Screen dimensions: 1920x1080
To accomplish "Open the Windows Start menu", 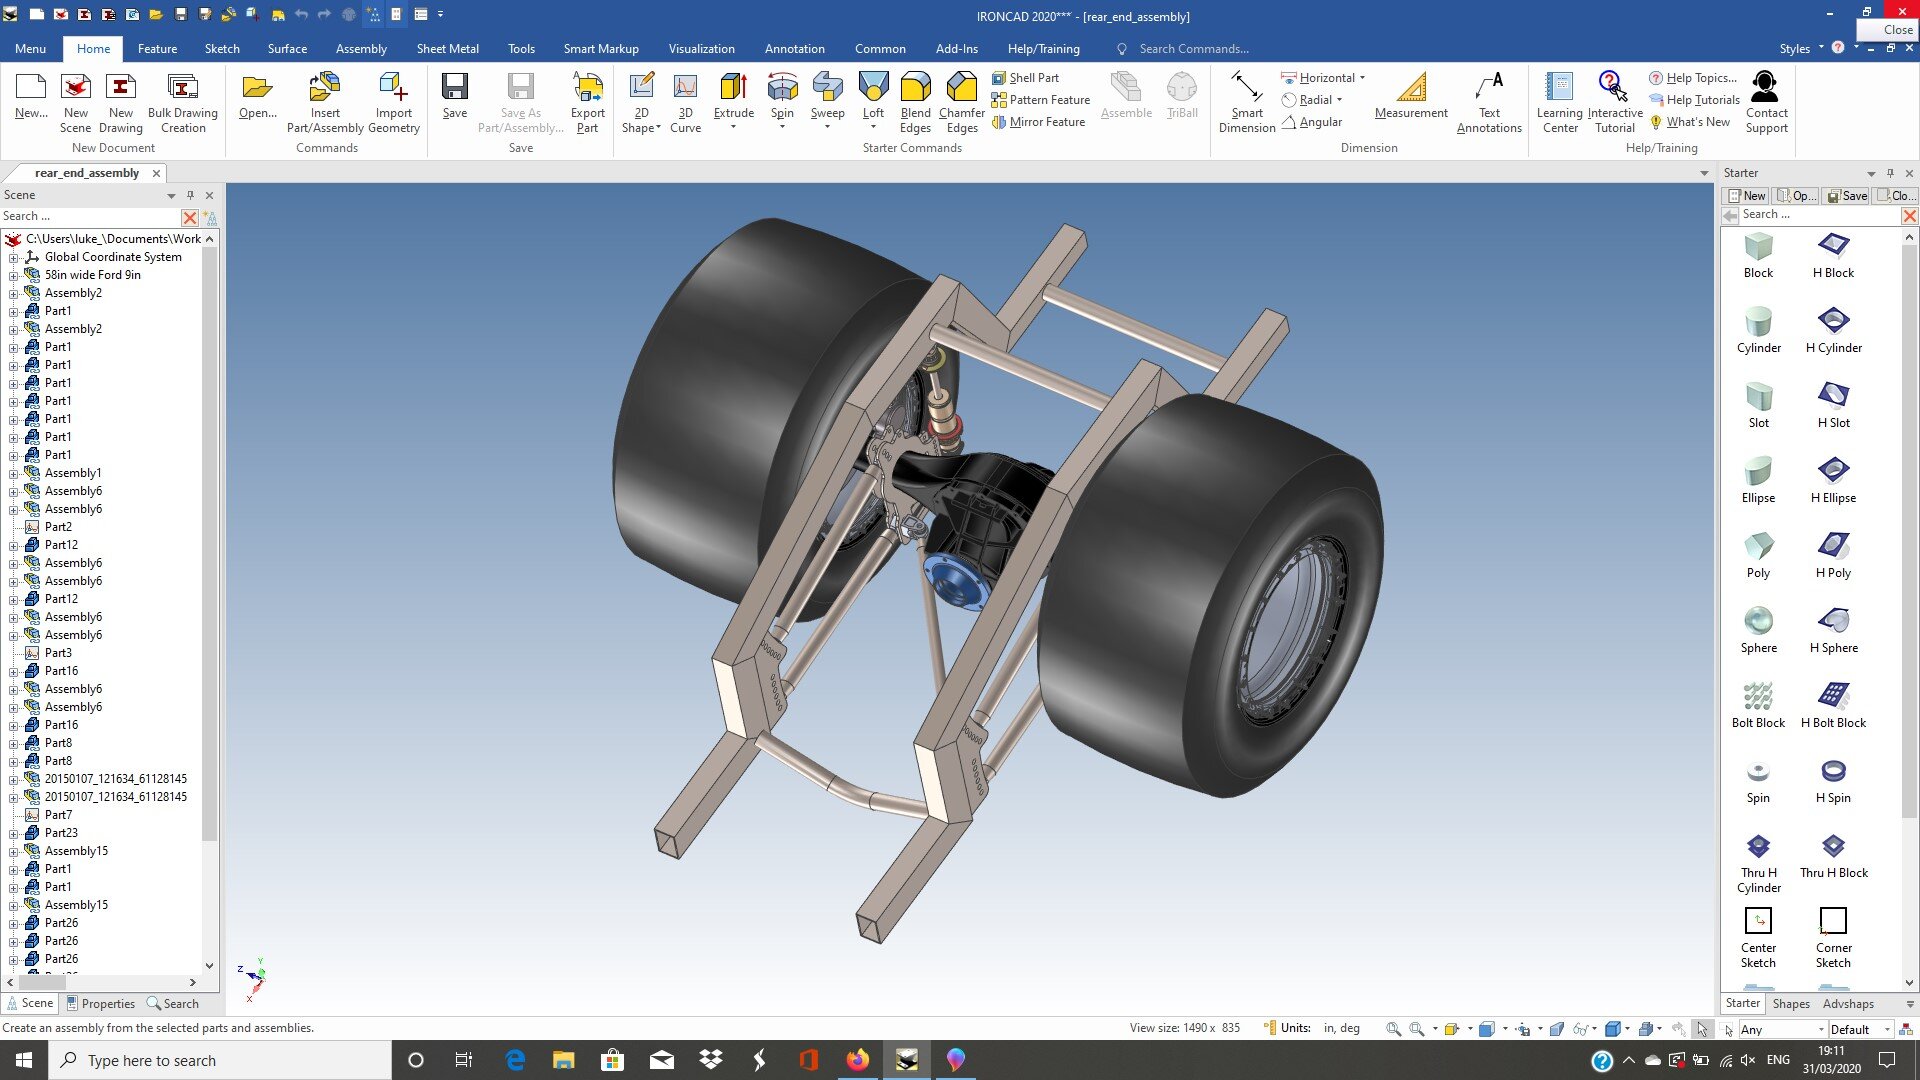I will coord(24,1060).
